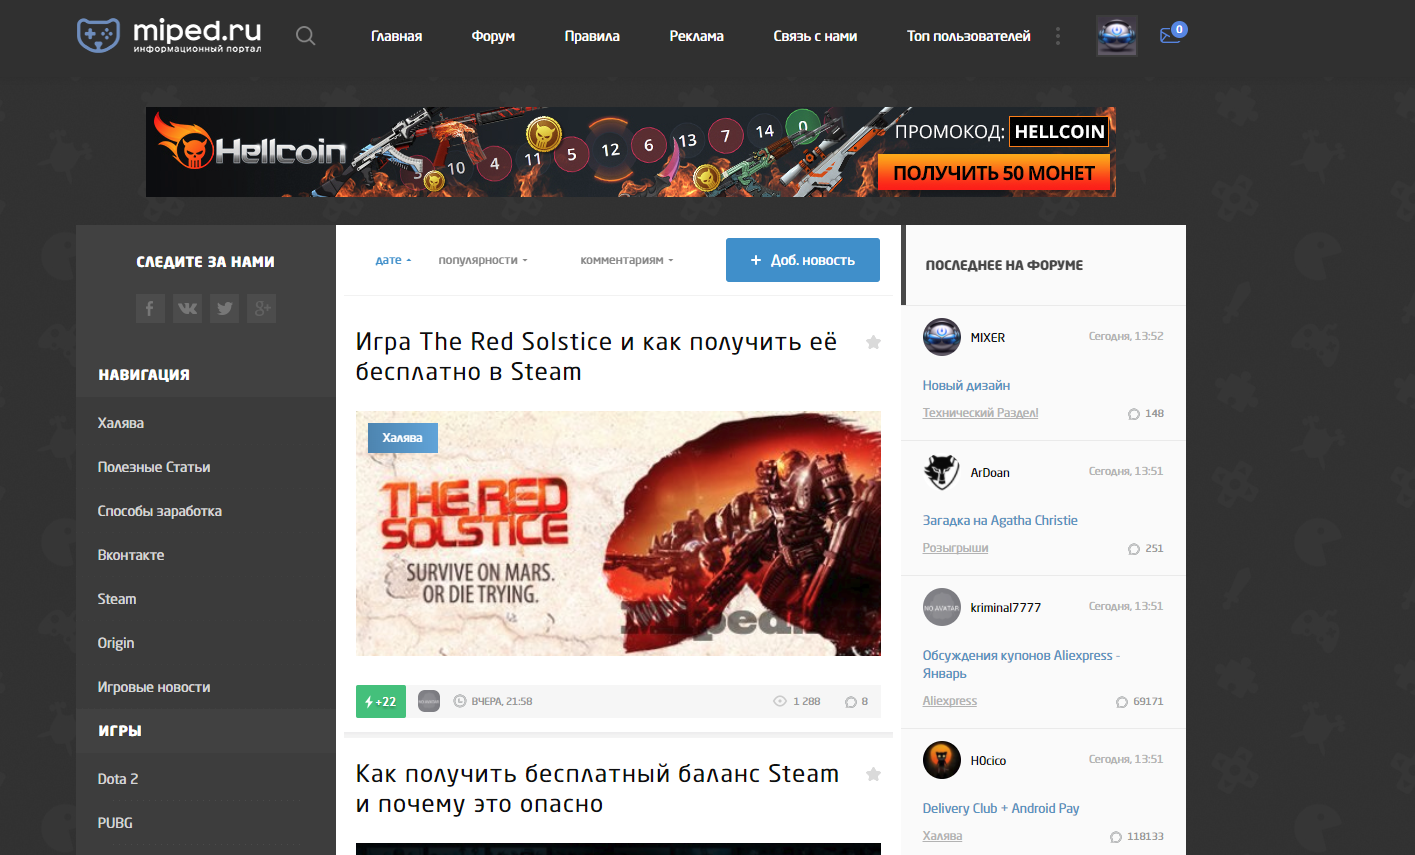Favorite the Red Solstice article star

click(873, 342)
